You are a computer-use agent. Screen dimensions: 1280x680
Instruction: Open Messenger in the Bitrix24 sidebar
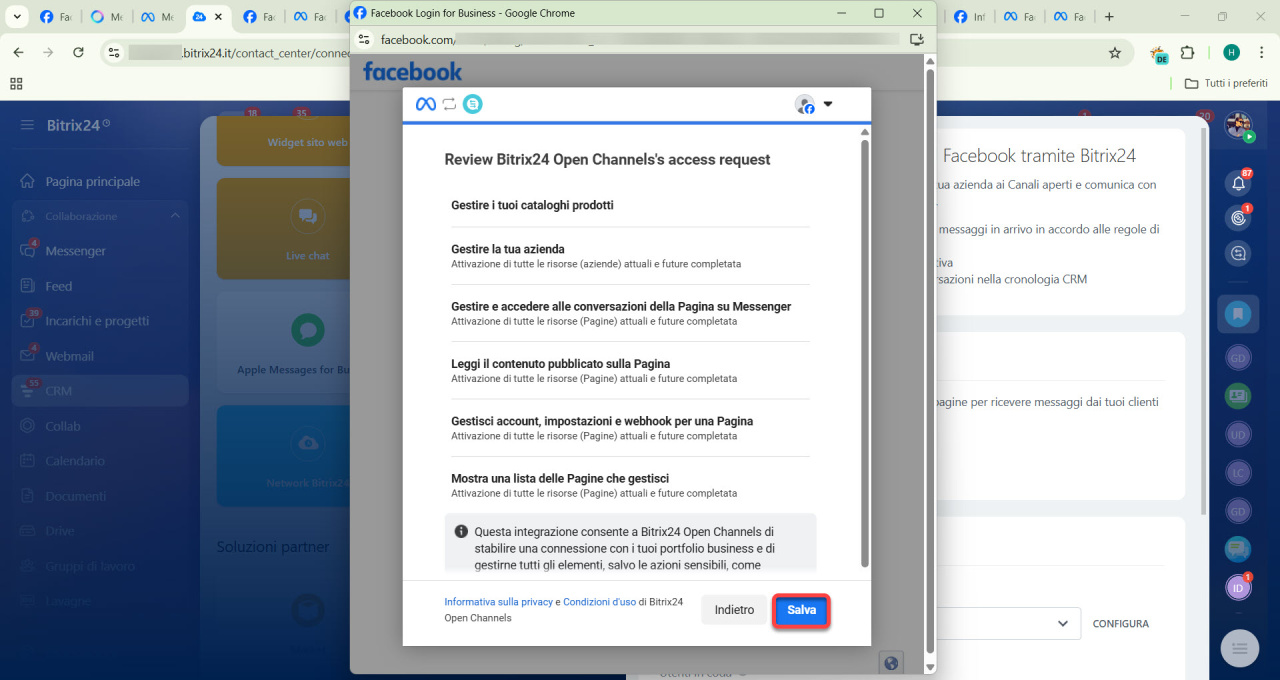75,251
